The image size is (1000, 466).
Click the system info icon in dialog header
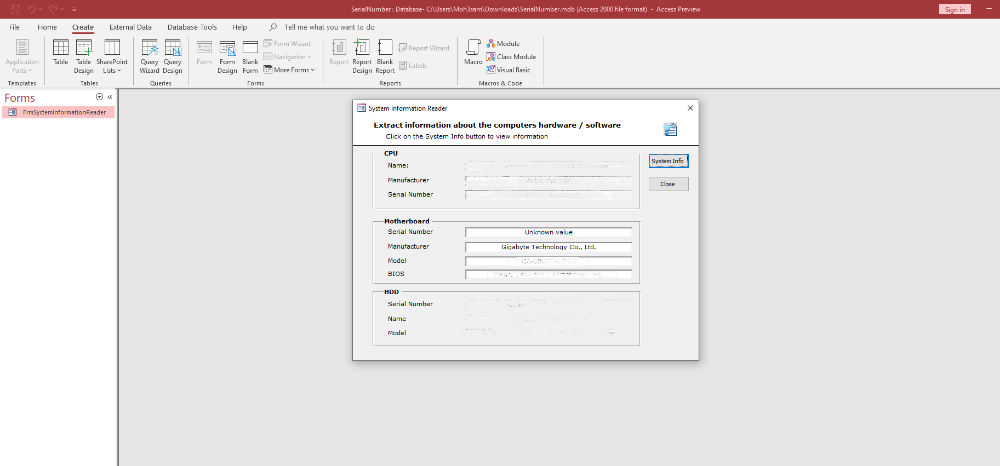pyautogui.click(x=670, y=129)
